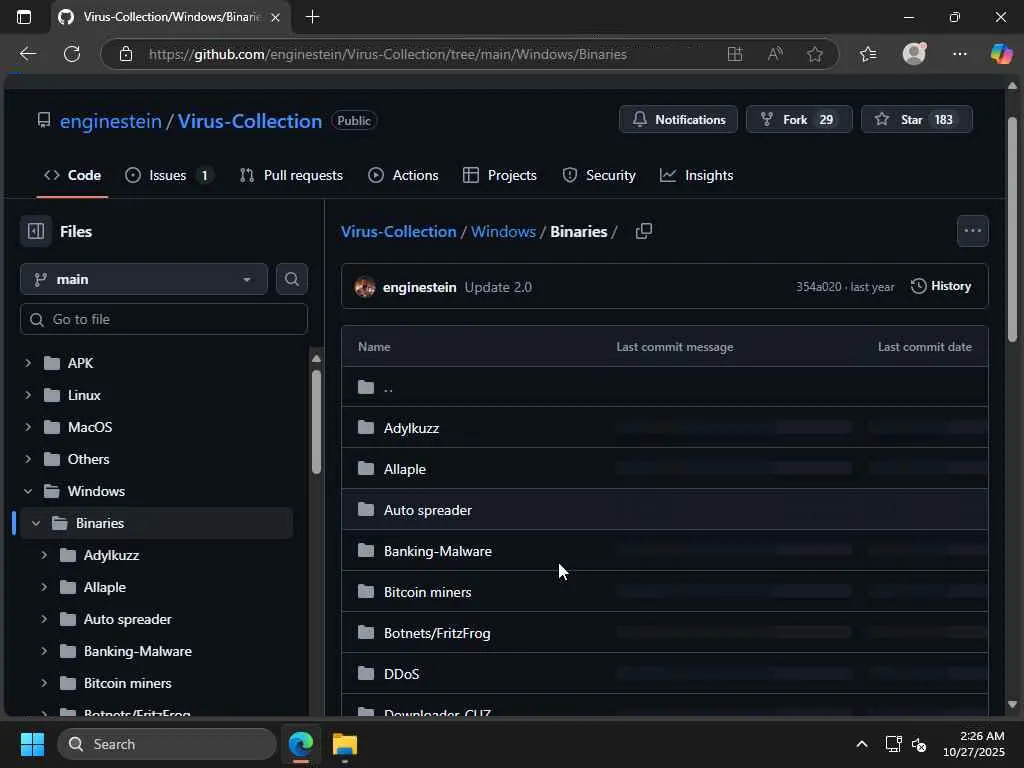Open Botnets/FritzFrog in the file list
Screen dimensions: 1024x768
coord(437,633)
